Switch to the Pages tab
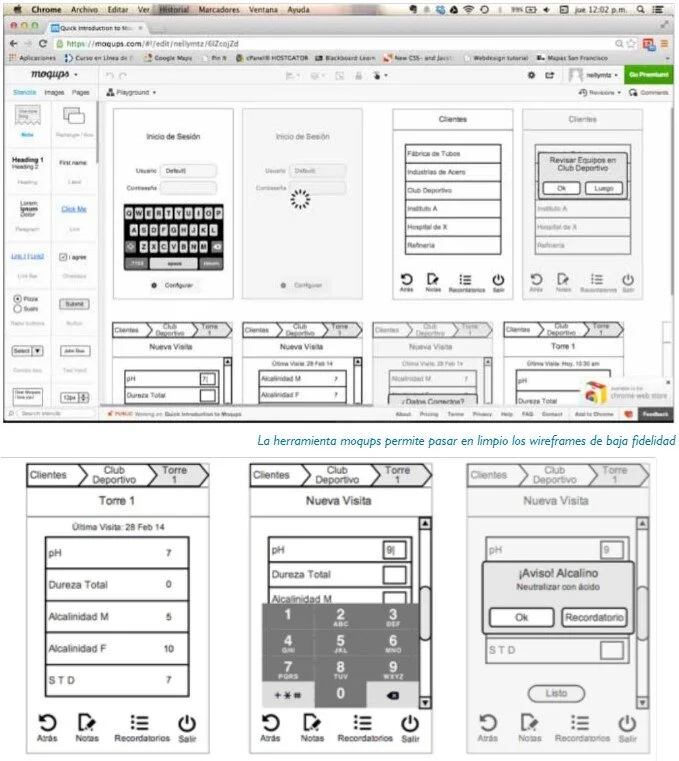The height and width of the screenshot is (761, 679). (x=81, y=92)
